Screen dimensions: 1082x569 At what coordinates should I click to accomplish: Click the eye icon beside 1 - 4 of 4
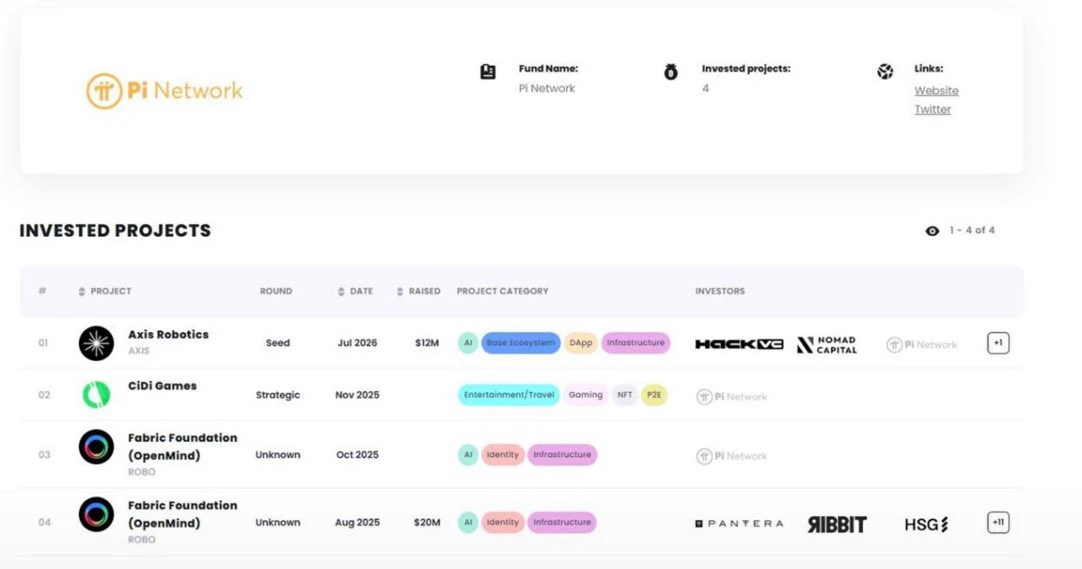pyautogui.click(x=932, y=231)
